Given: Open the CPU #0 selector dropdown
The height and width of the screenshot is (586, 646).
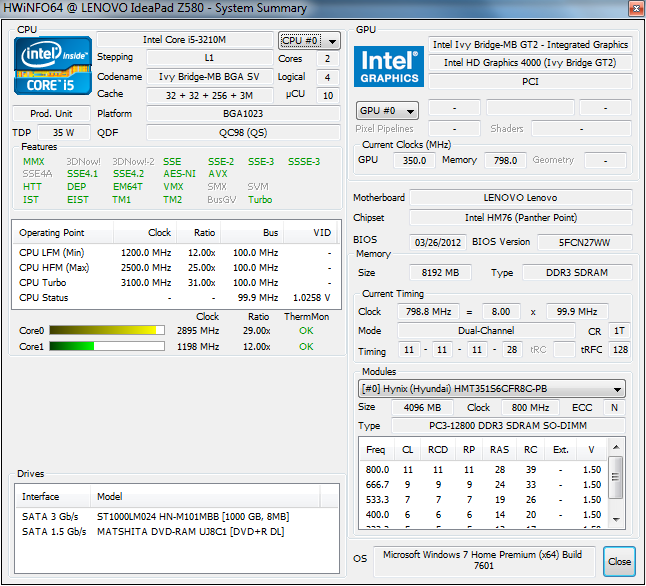Looking at the screenshot, I should [309, 41].
